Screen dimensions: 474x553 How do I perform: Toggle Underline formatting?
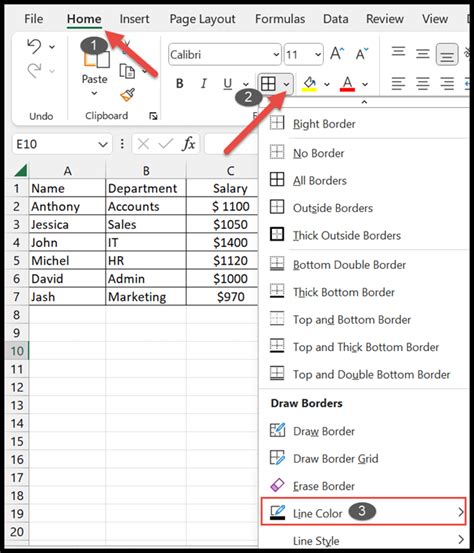(228, 84)
